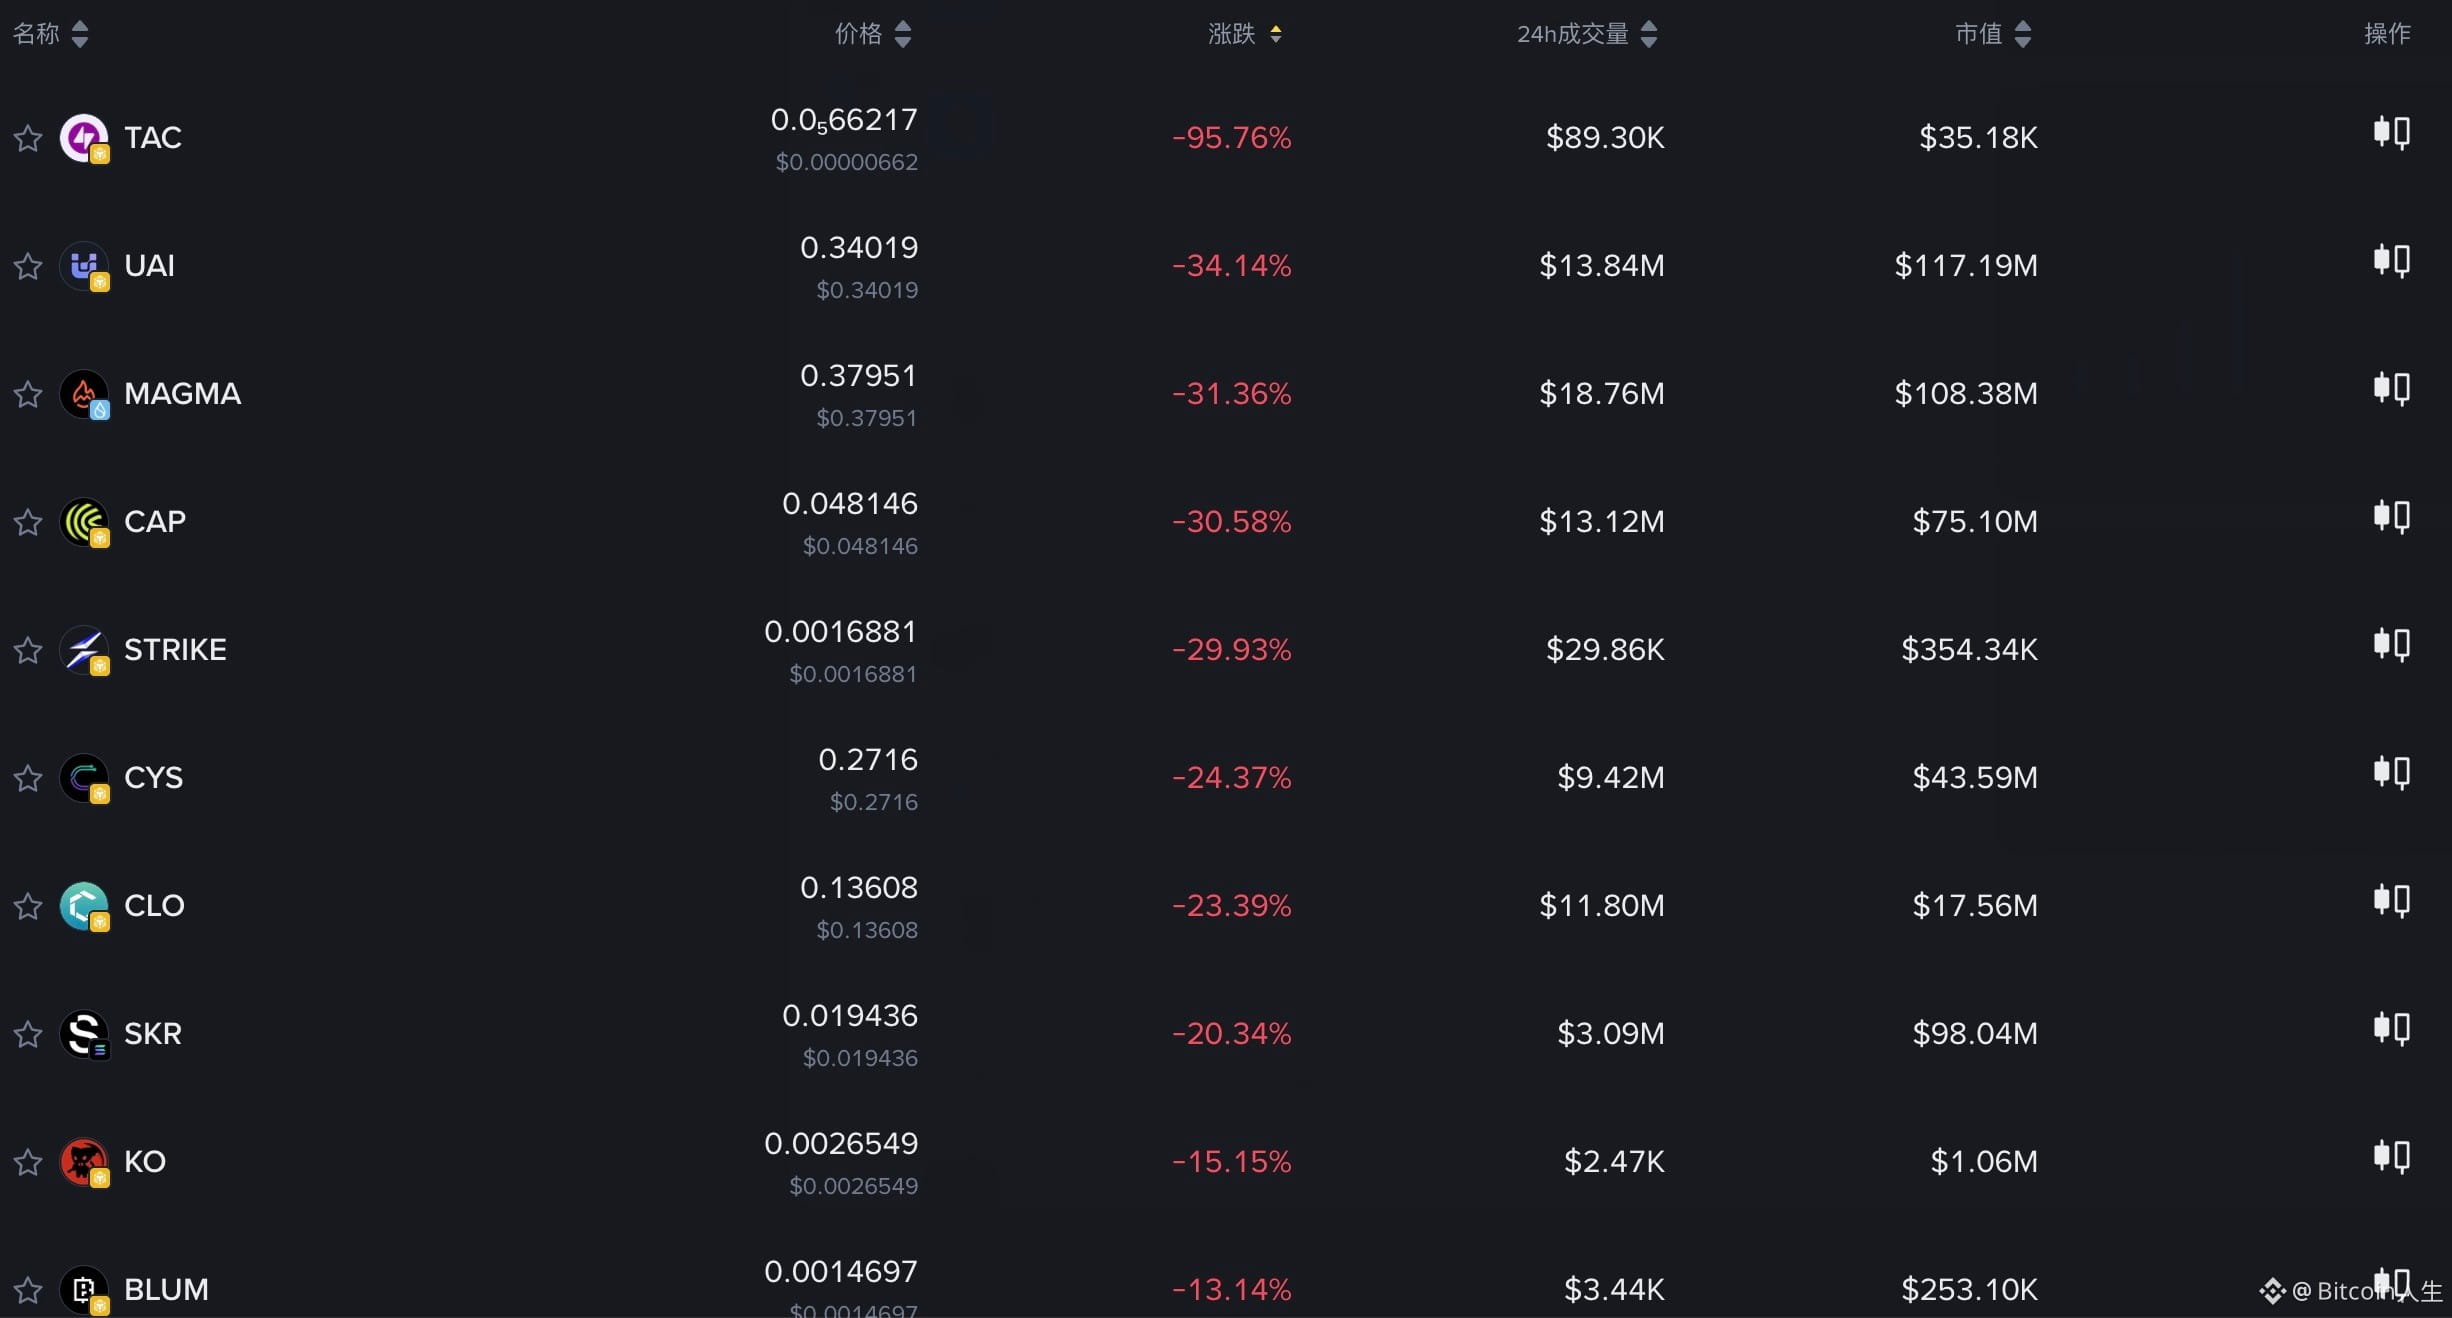Open the UAI token name link
Viewport: 2452px width, 1318px height.
[x=149, y=265]
